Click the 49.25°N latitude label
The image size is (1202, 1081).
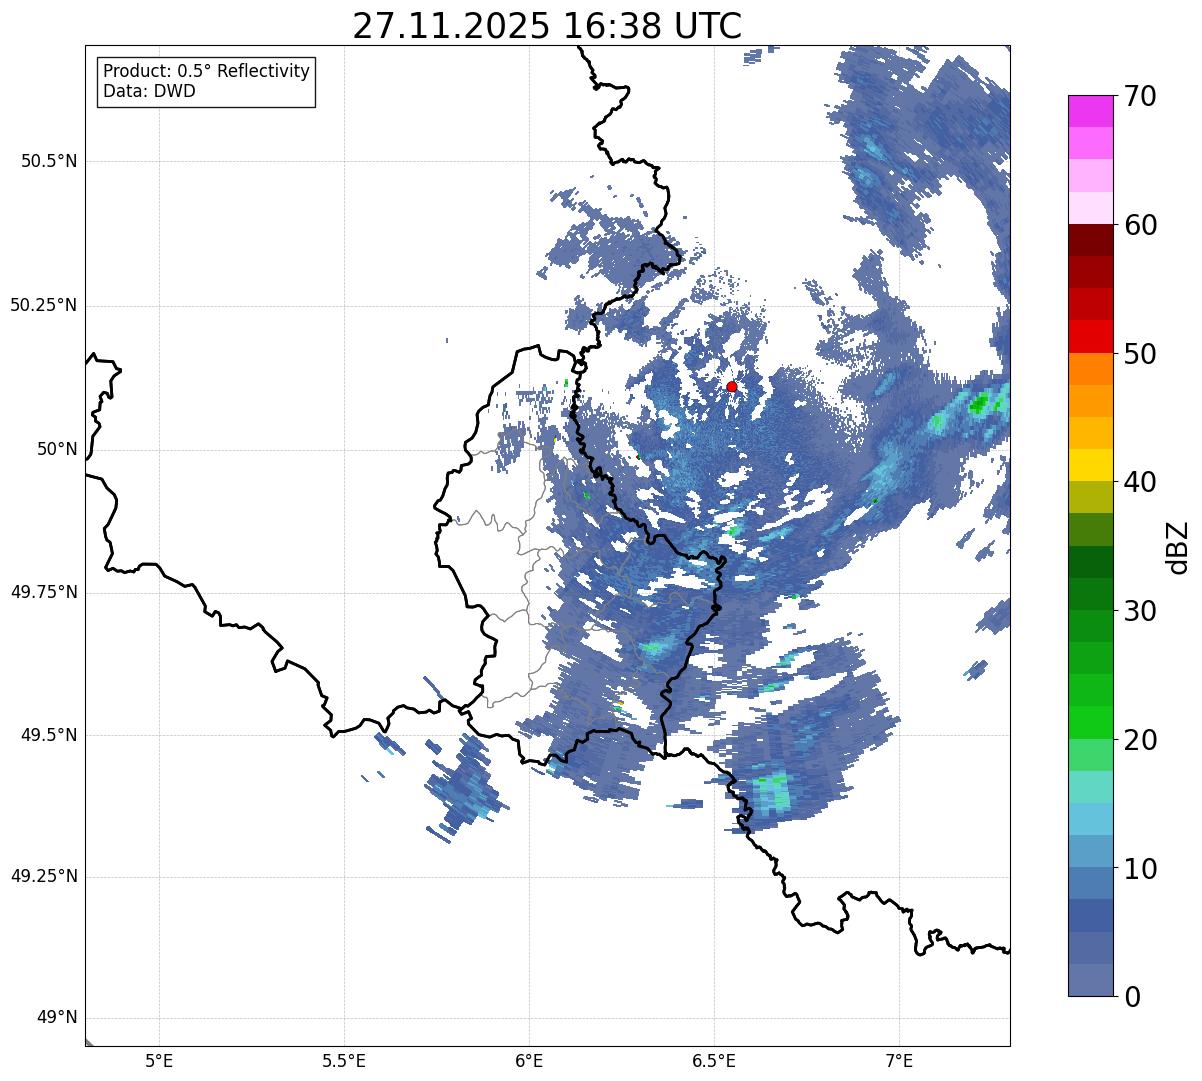pos(44,876)
